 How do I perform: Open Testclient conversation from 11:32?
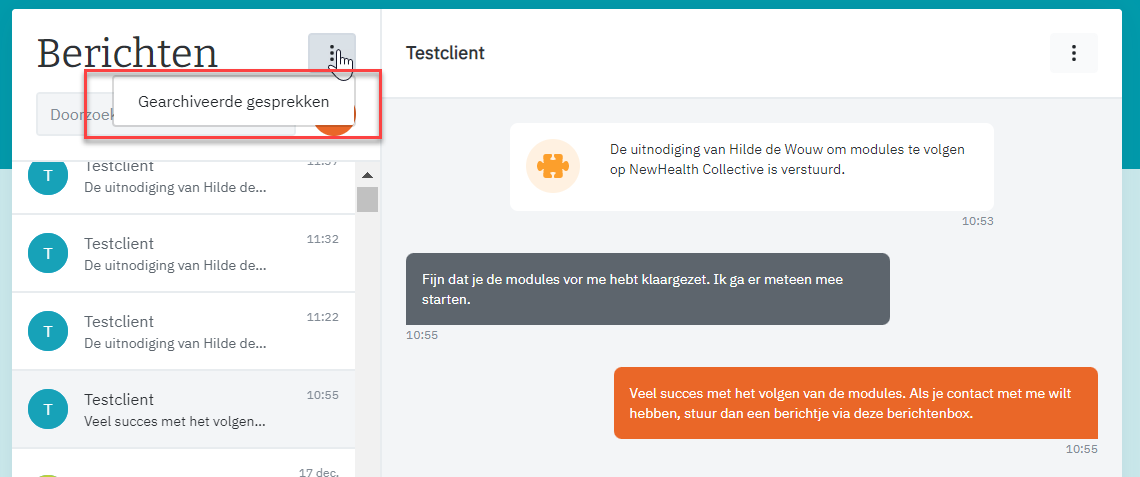point(183,253)
